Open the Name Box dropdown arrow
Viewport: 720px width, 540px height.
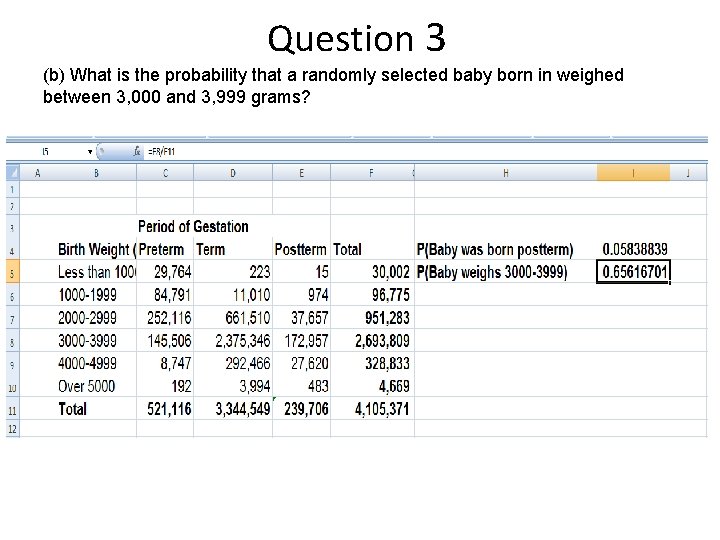[x=90, y=152]
